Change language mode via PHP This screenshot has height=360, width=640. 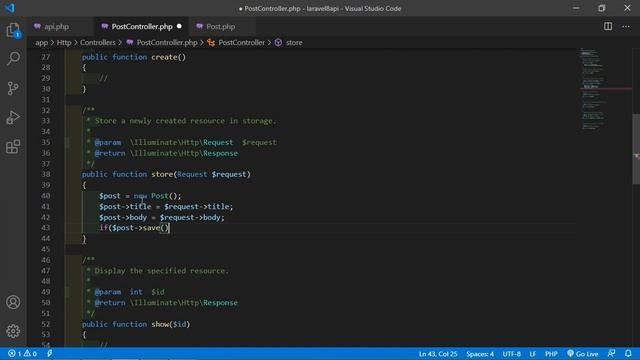point(551,354)
